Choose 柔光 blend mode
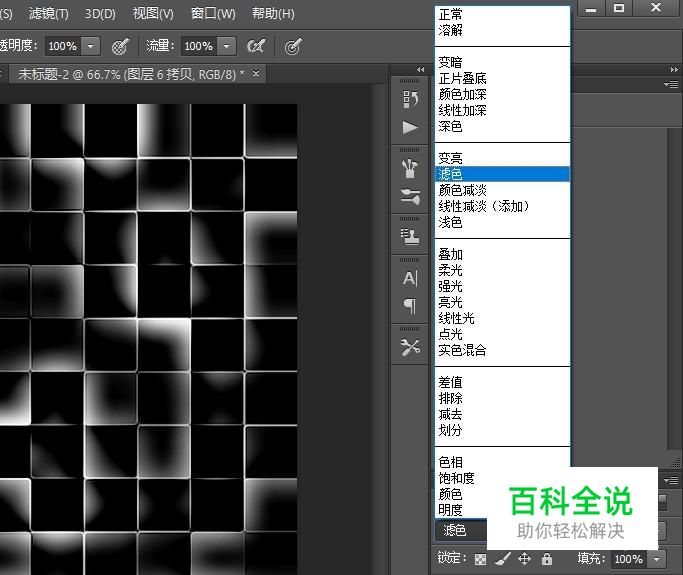 pyautogui.click(x=502, y=270)
